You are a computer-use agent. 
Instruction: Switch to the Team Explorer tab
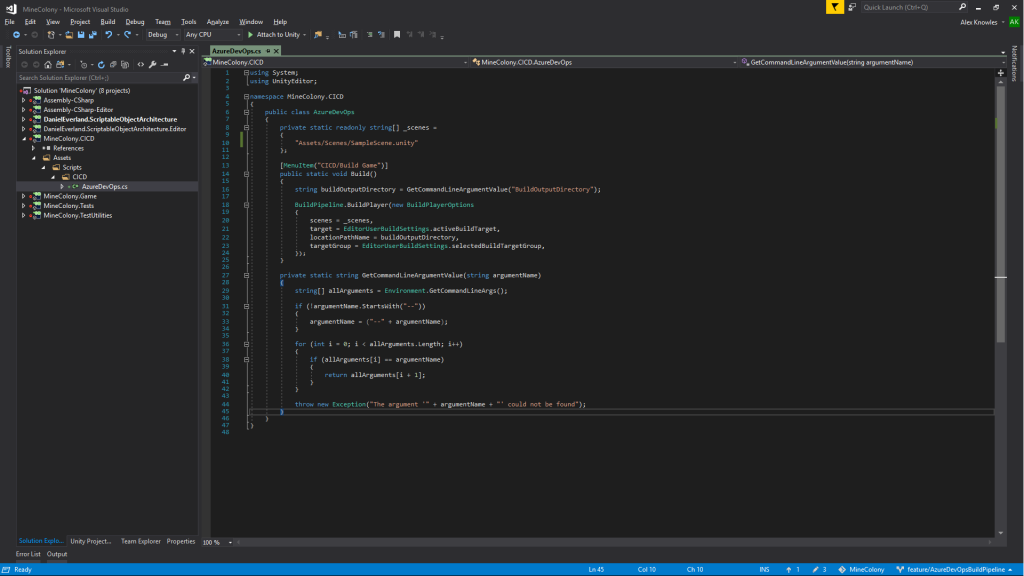pyautogui.click(x=139, y=541)
